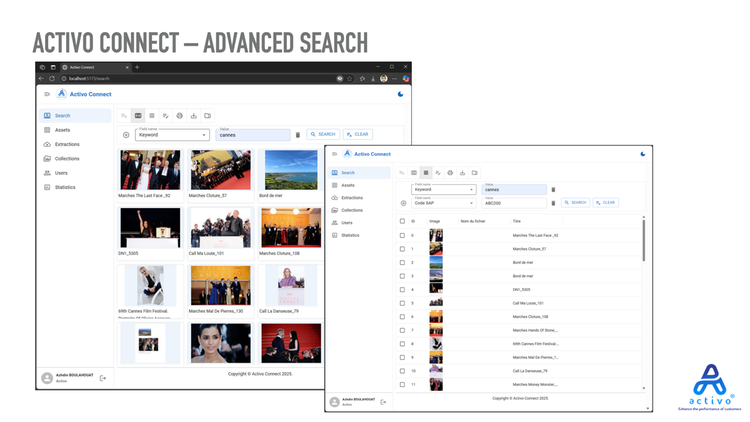Open the Call Ma Loute_101 thumbnail in grid
Screen dimensions: 750x422
click(221, 228)
